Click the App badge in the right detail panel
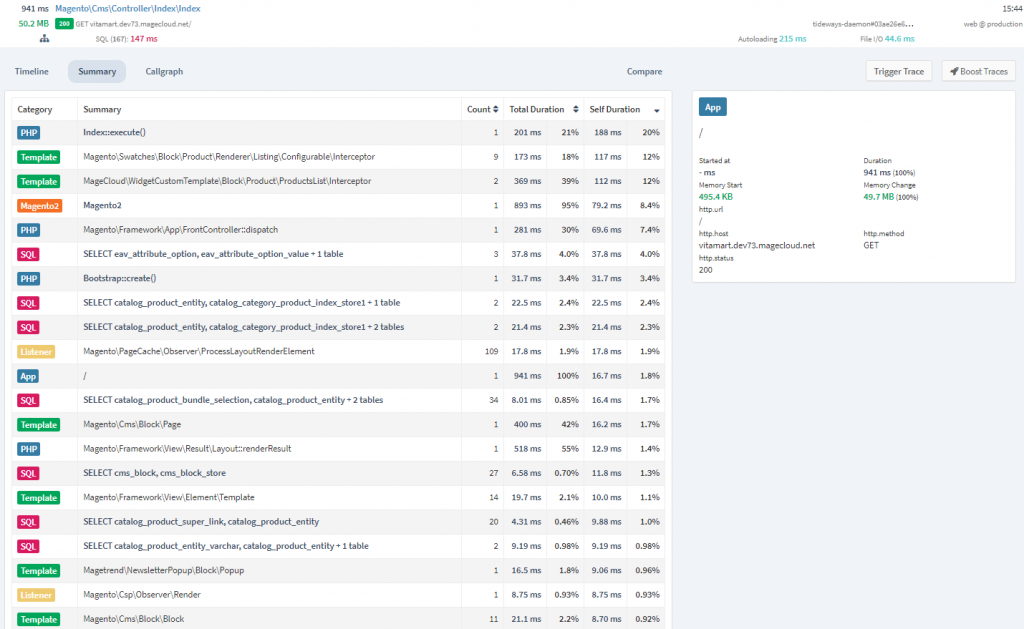The height and width of the screenshot is (629, 1024). [711, 106]
